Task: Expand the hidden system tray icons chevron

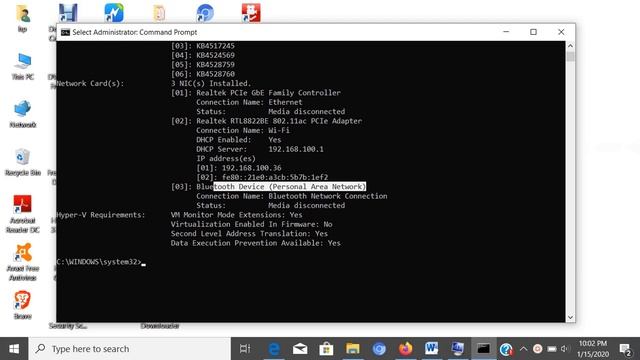Action: point(523,349)
